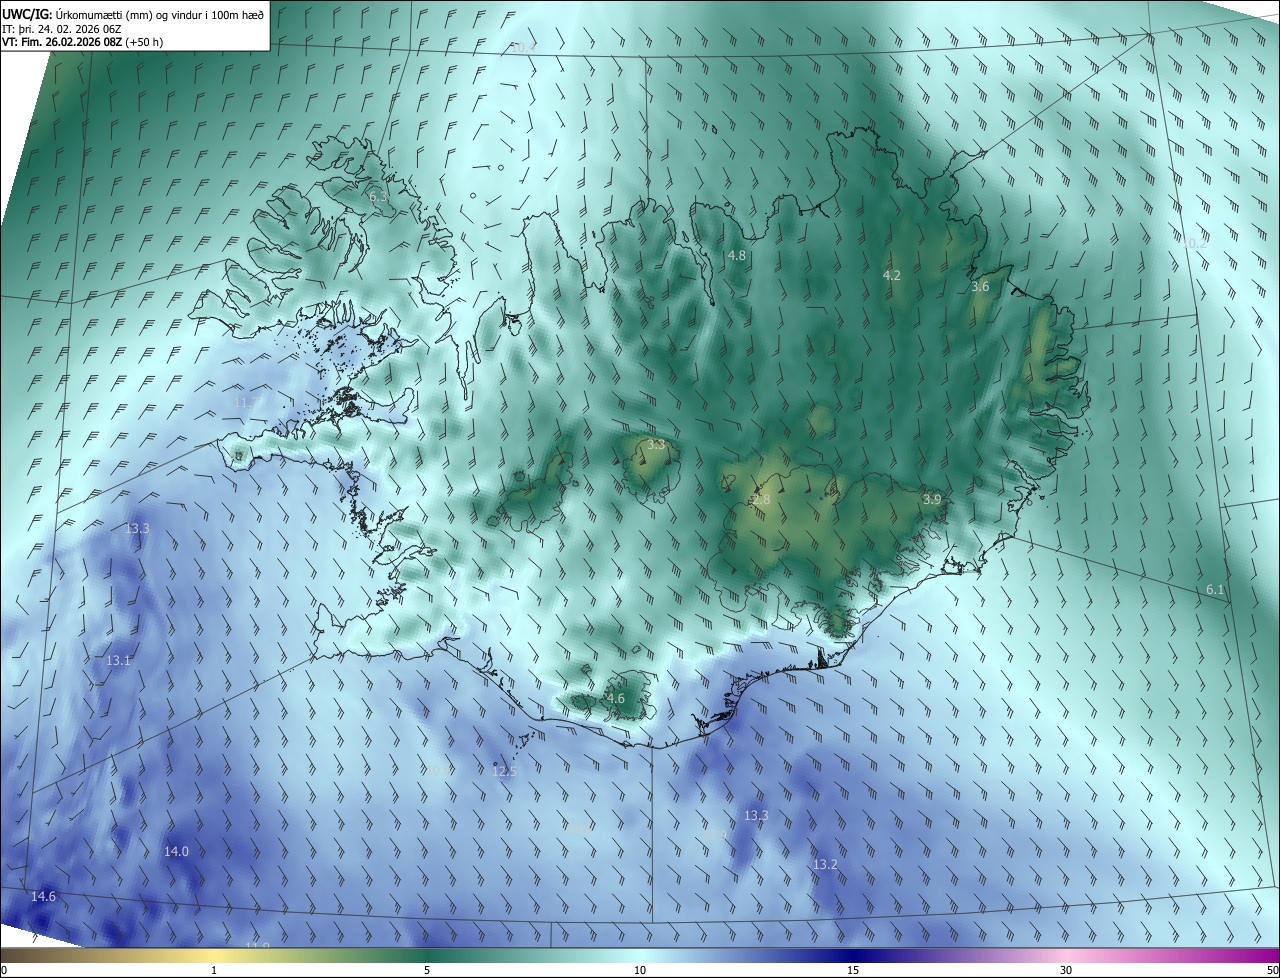Click the 10 tick label on the colour scale
This screenshot has height=978, width=1280.
click(640, 970)
